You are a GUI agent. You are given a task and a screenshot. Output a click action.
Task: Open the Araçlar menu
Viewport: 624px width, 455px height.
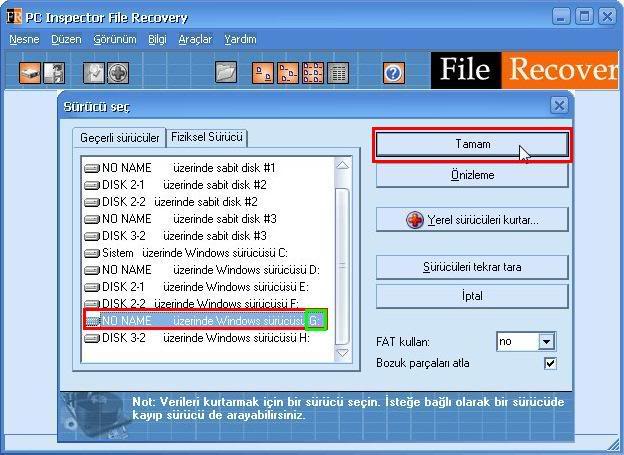click(x=195, y=39)
